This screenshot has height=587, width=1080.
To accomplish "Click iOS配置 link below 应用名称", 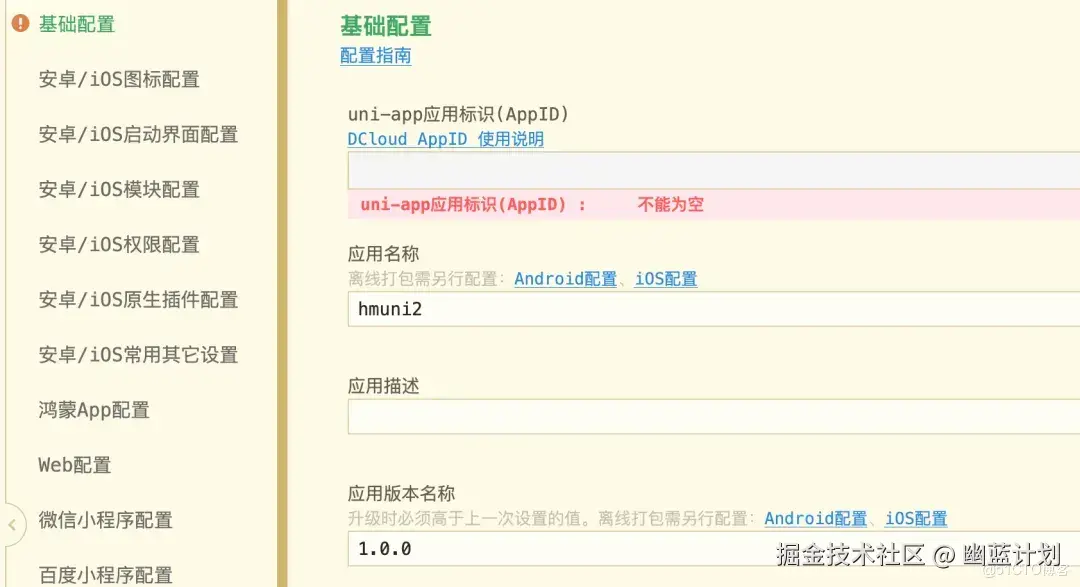I will 666,279.
